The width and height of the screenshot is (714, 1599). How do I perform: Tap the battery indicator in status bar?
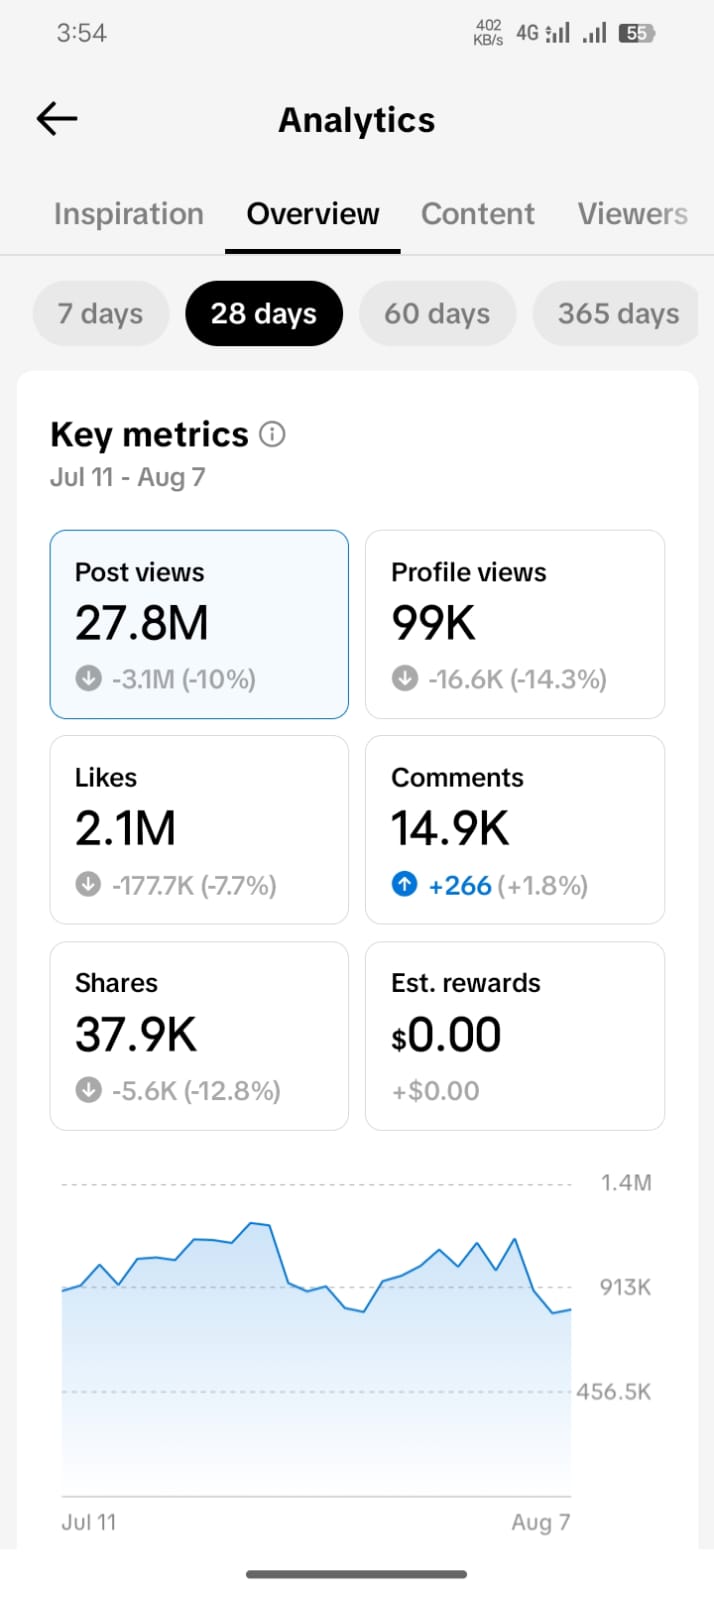coord(637,33)
